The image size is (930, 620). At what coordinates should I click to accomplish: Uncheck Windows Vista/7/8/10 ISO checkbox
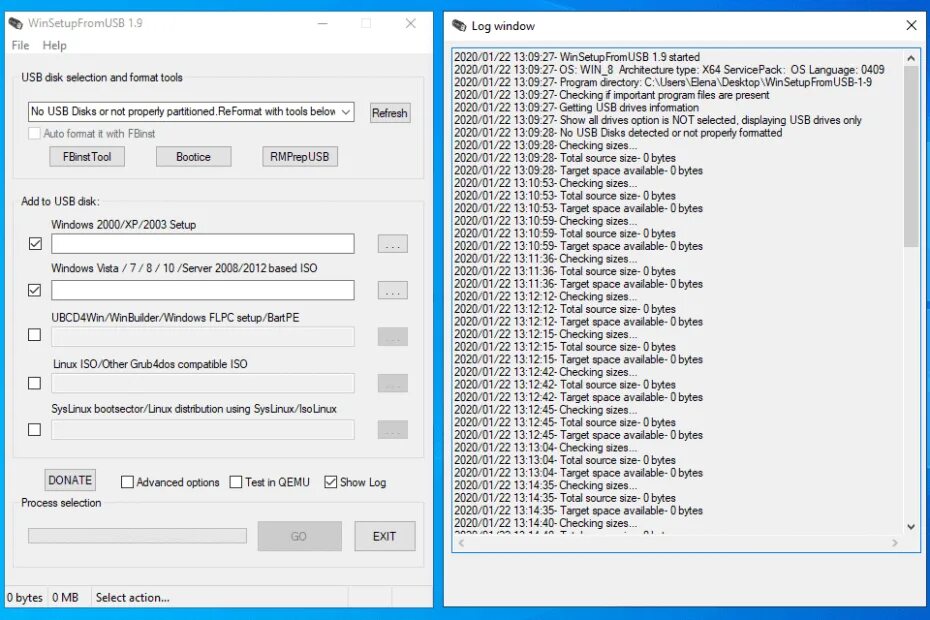[34, 290]
